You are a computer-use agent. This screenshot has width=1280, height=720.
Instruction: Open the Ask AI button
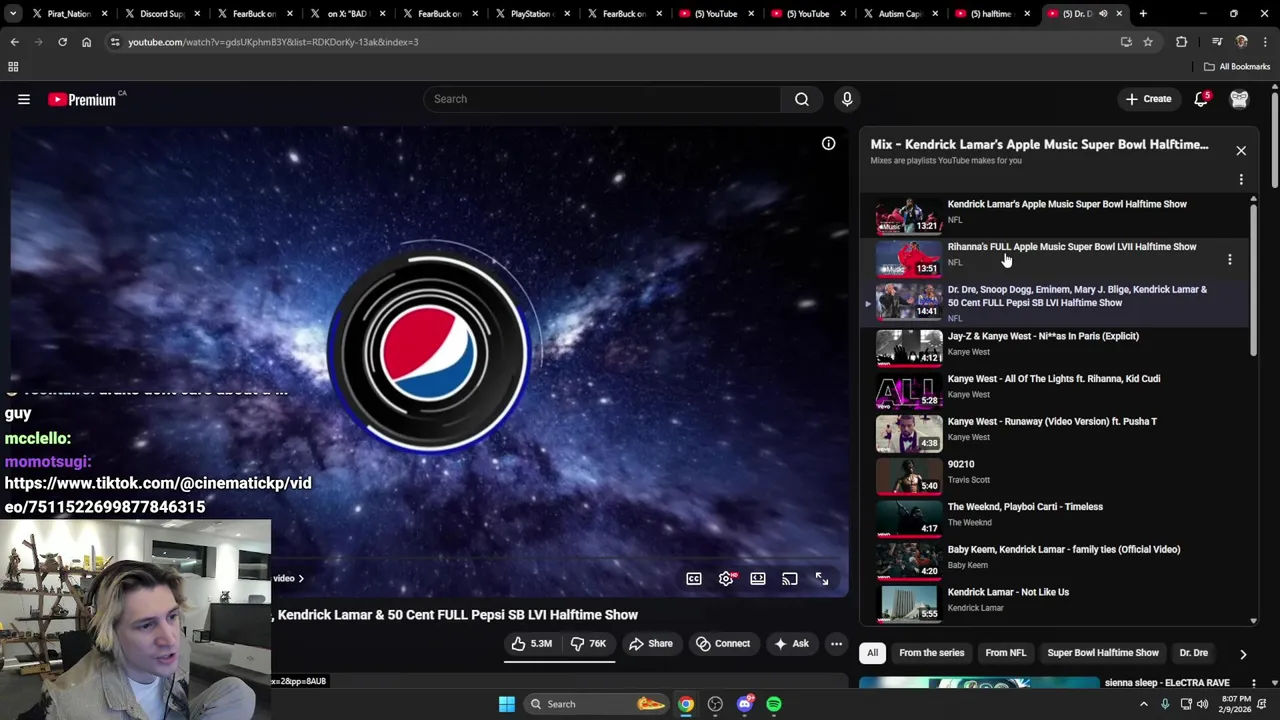pyautogui.click(x=791, y=644)
